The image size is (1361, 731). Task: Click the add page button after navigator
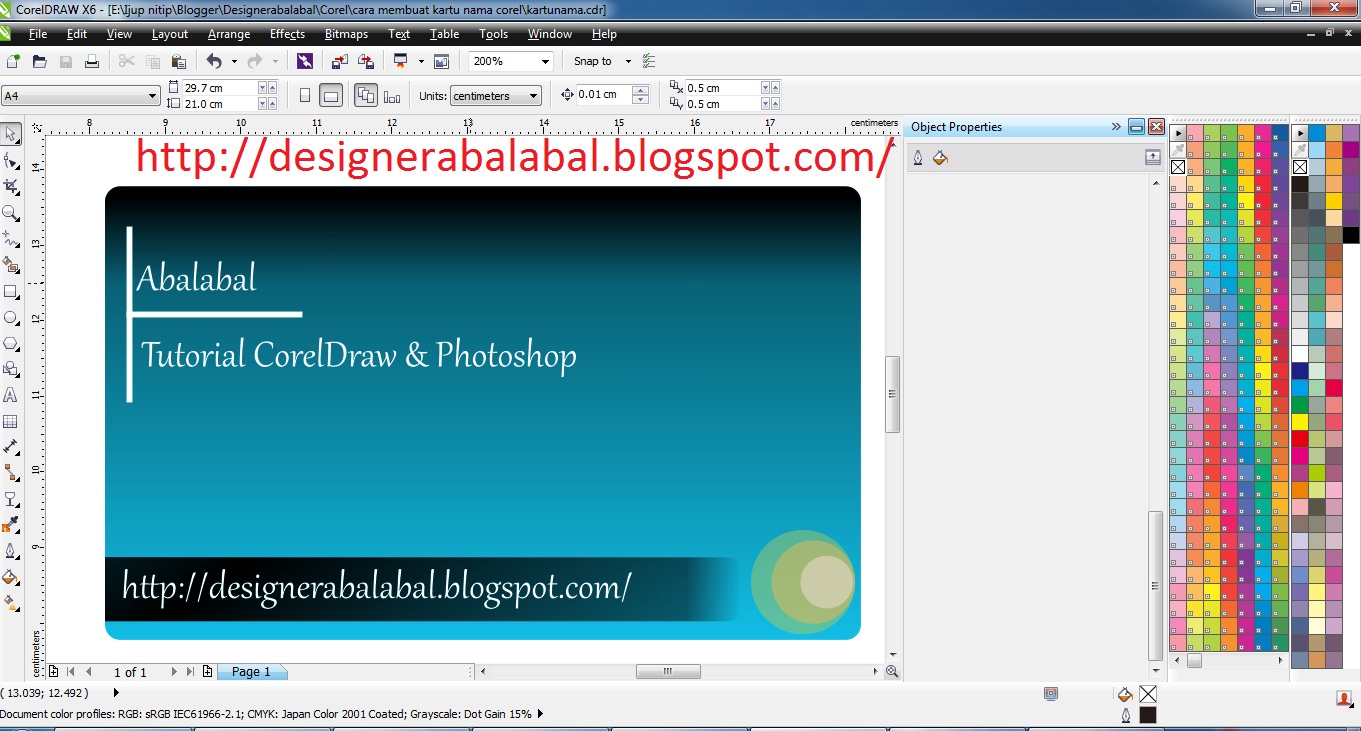(x=207, y=672)
